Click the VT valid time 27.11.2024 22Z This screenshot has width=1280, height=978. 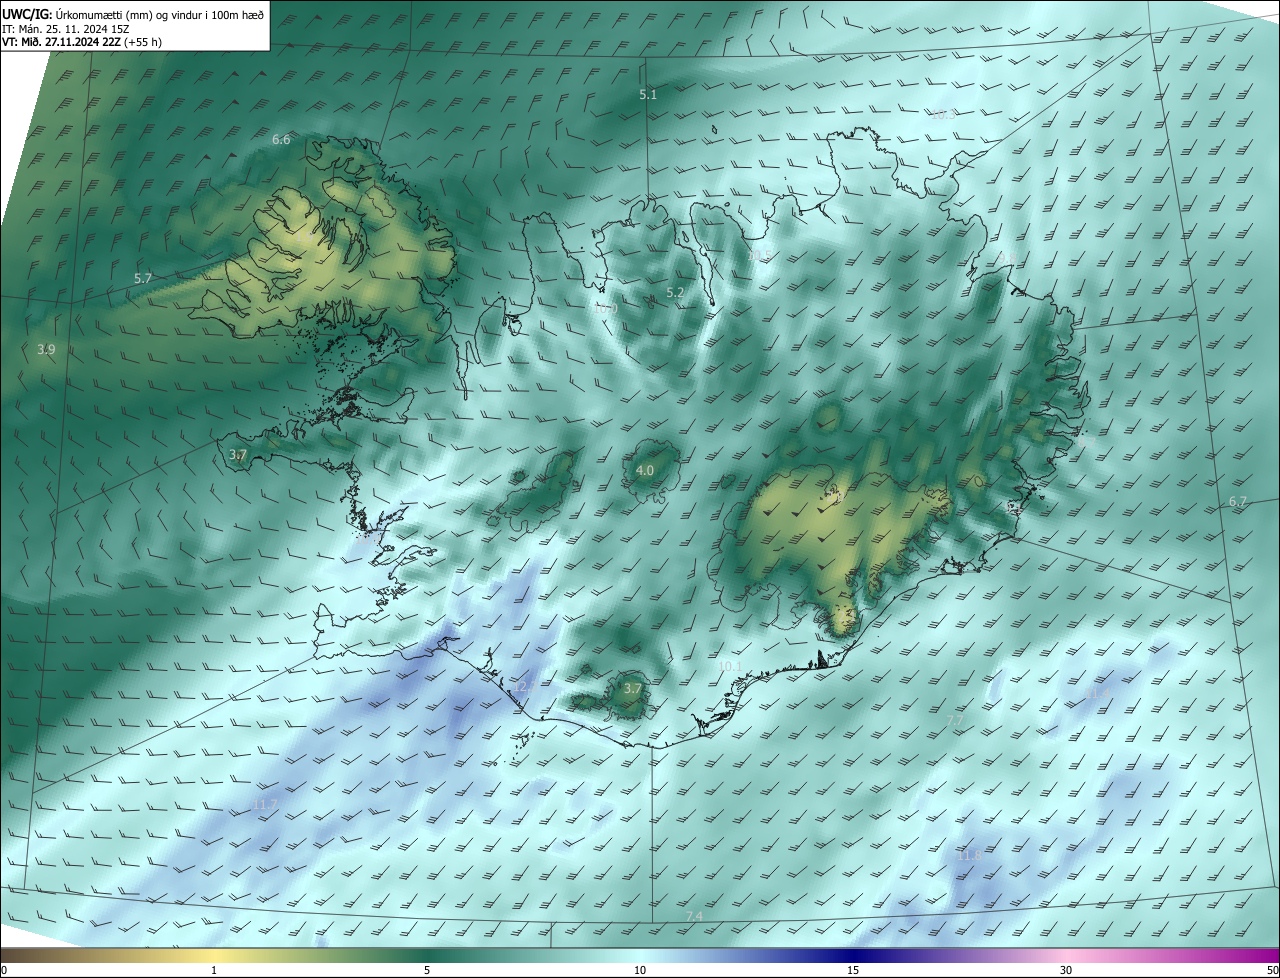coord(81,42)
